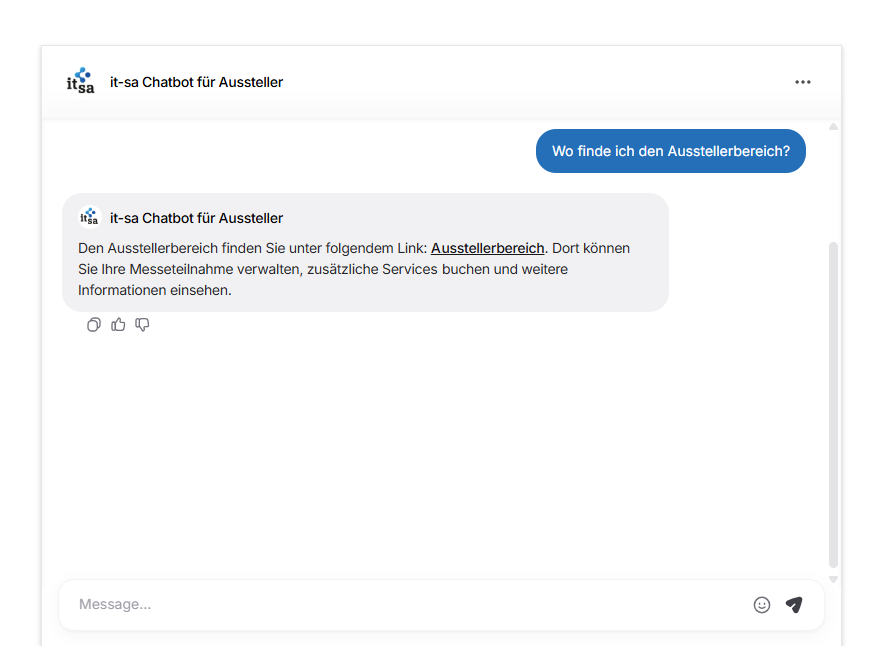Image resolution: width=878 pixels, height=646 pixels.
Task: Click the blank header area beside the menu dots
Action: pos(538,82)
